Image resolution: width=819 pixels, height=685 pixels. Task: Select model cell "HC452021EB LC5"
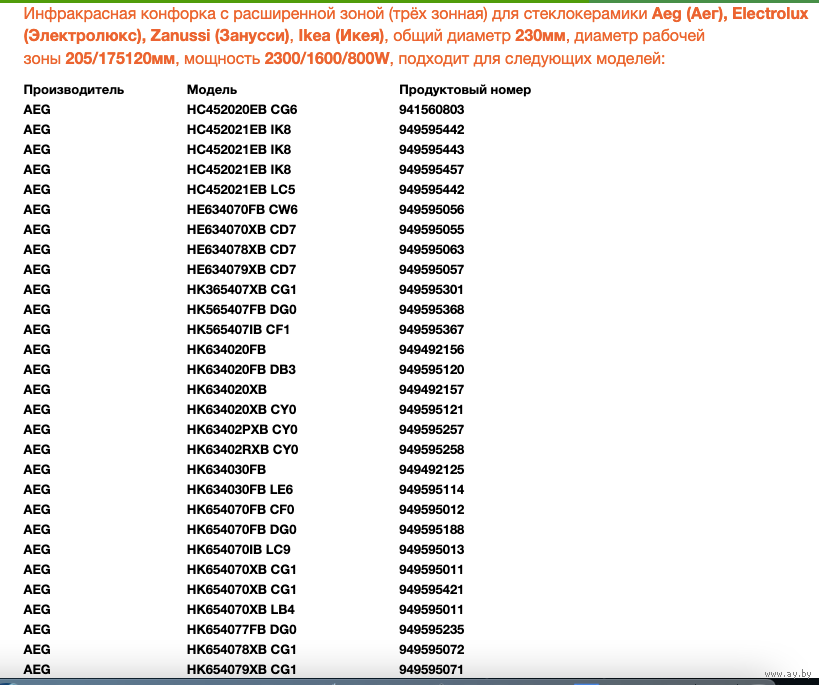(241, 190)
